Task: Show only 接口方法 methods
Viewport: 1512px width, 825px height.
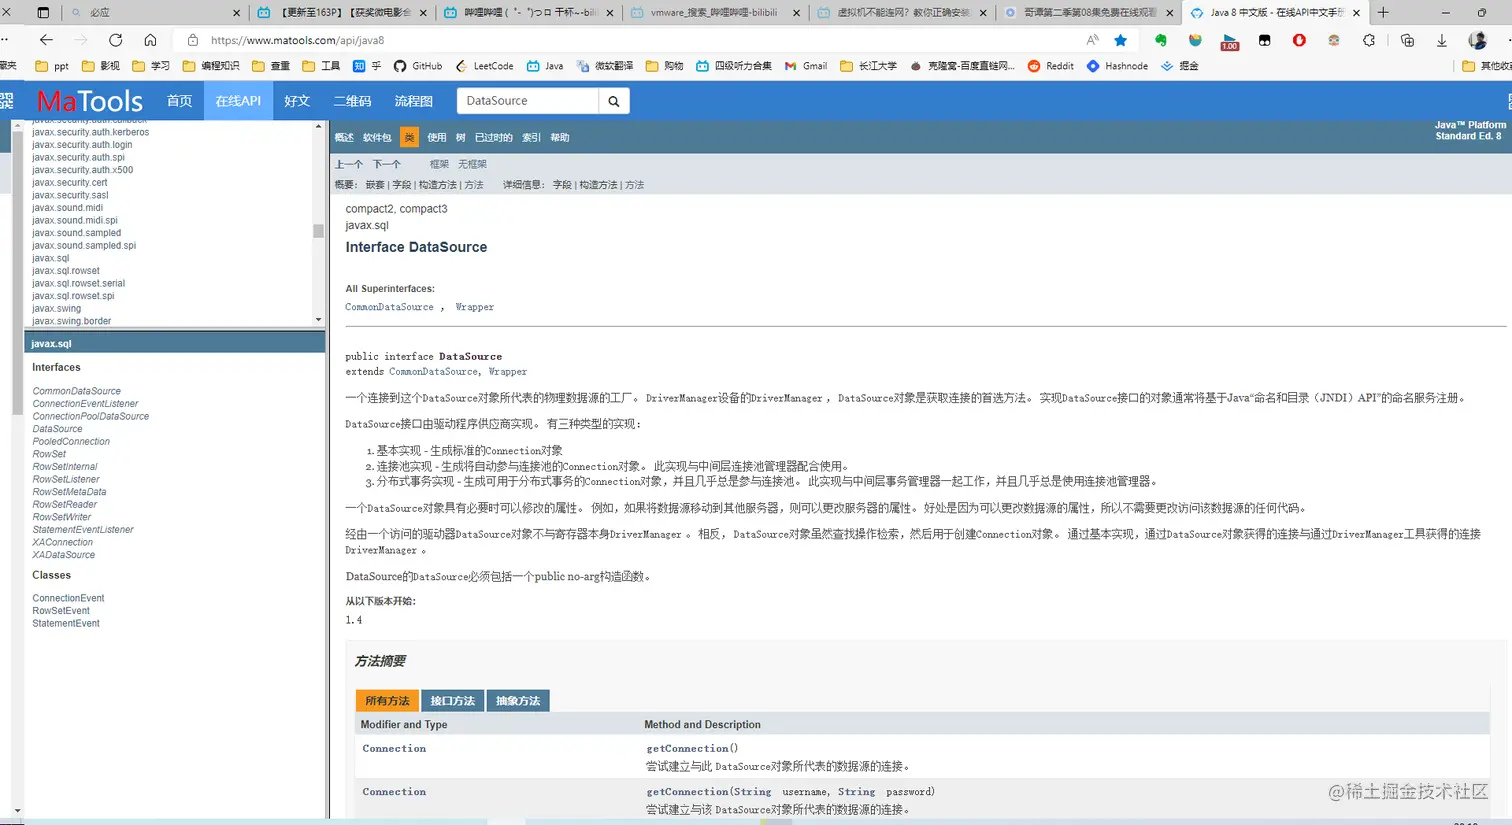Action: pyautogui.click(x=452, y=700)
